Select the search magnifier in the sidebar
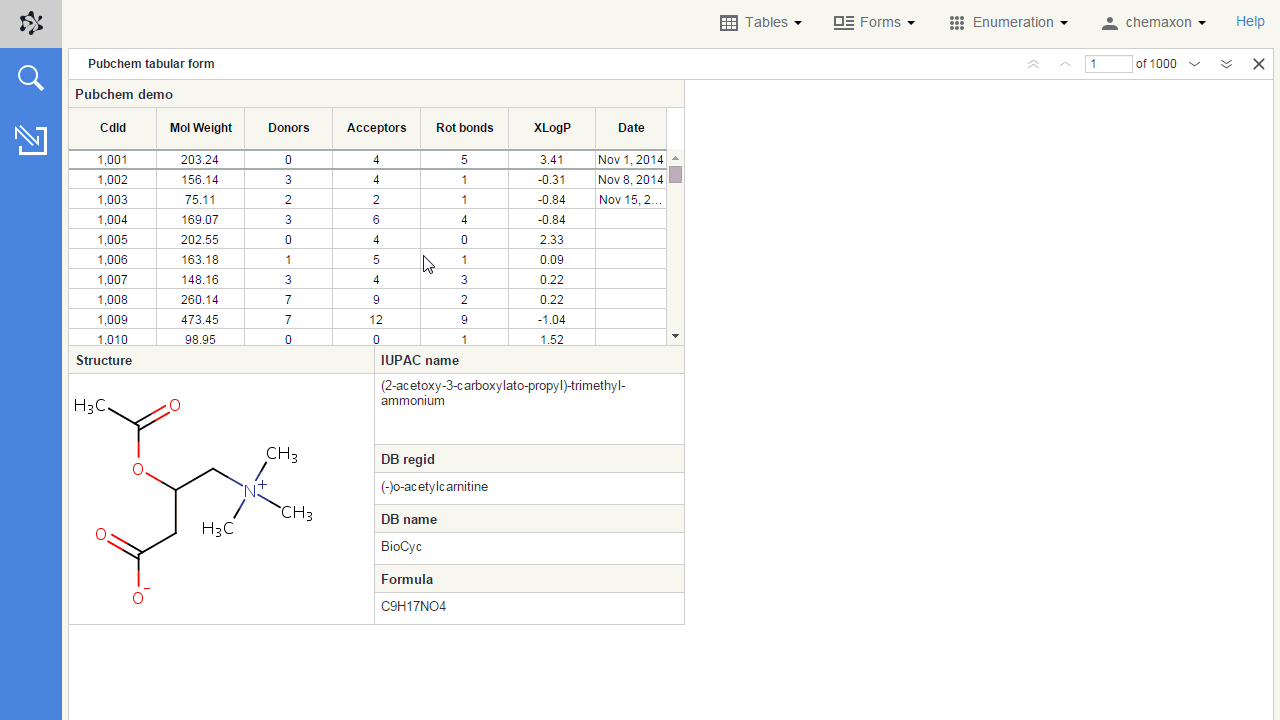 30,77
